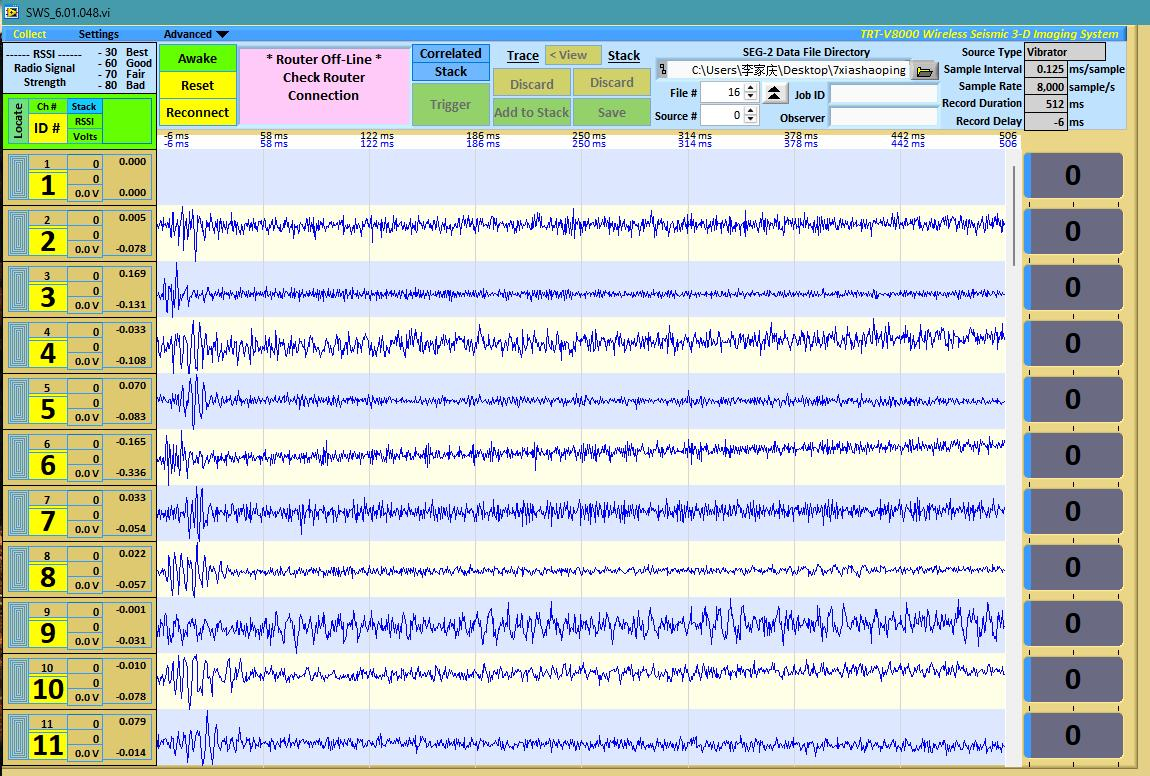Toggle the Awake state button
Image resolution: width=1150 pixels, height=776 pixels.
pos(197,58)
